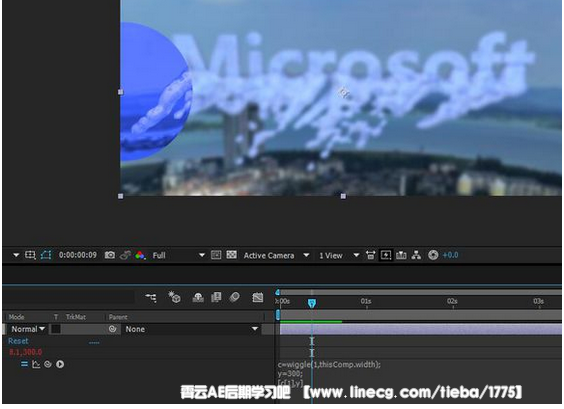Toggle the Hide Shy Layers icon
Viewport: 564px width, 409px height.
[x=198, y=297]
